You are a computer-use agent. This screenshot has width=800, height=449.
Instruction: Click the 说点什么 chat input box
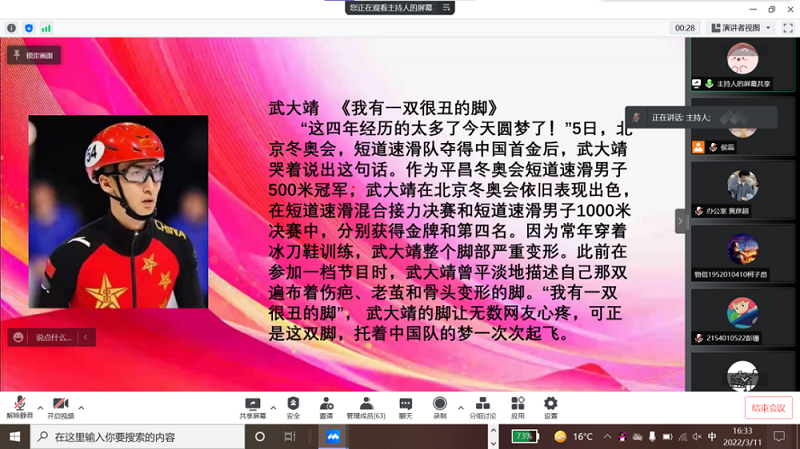click(x=55, y=338)
